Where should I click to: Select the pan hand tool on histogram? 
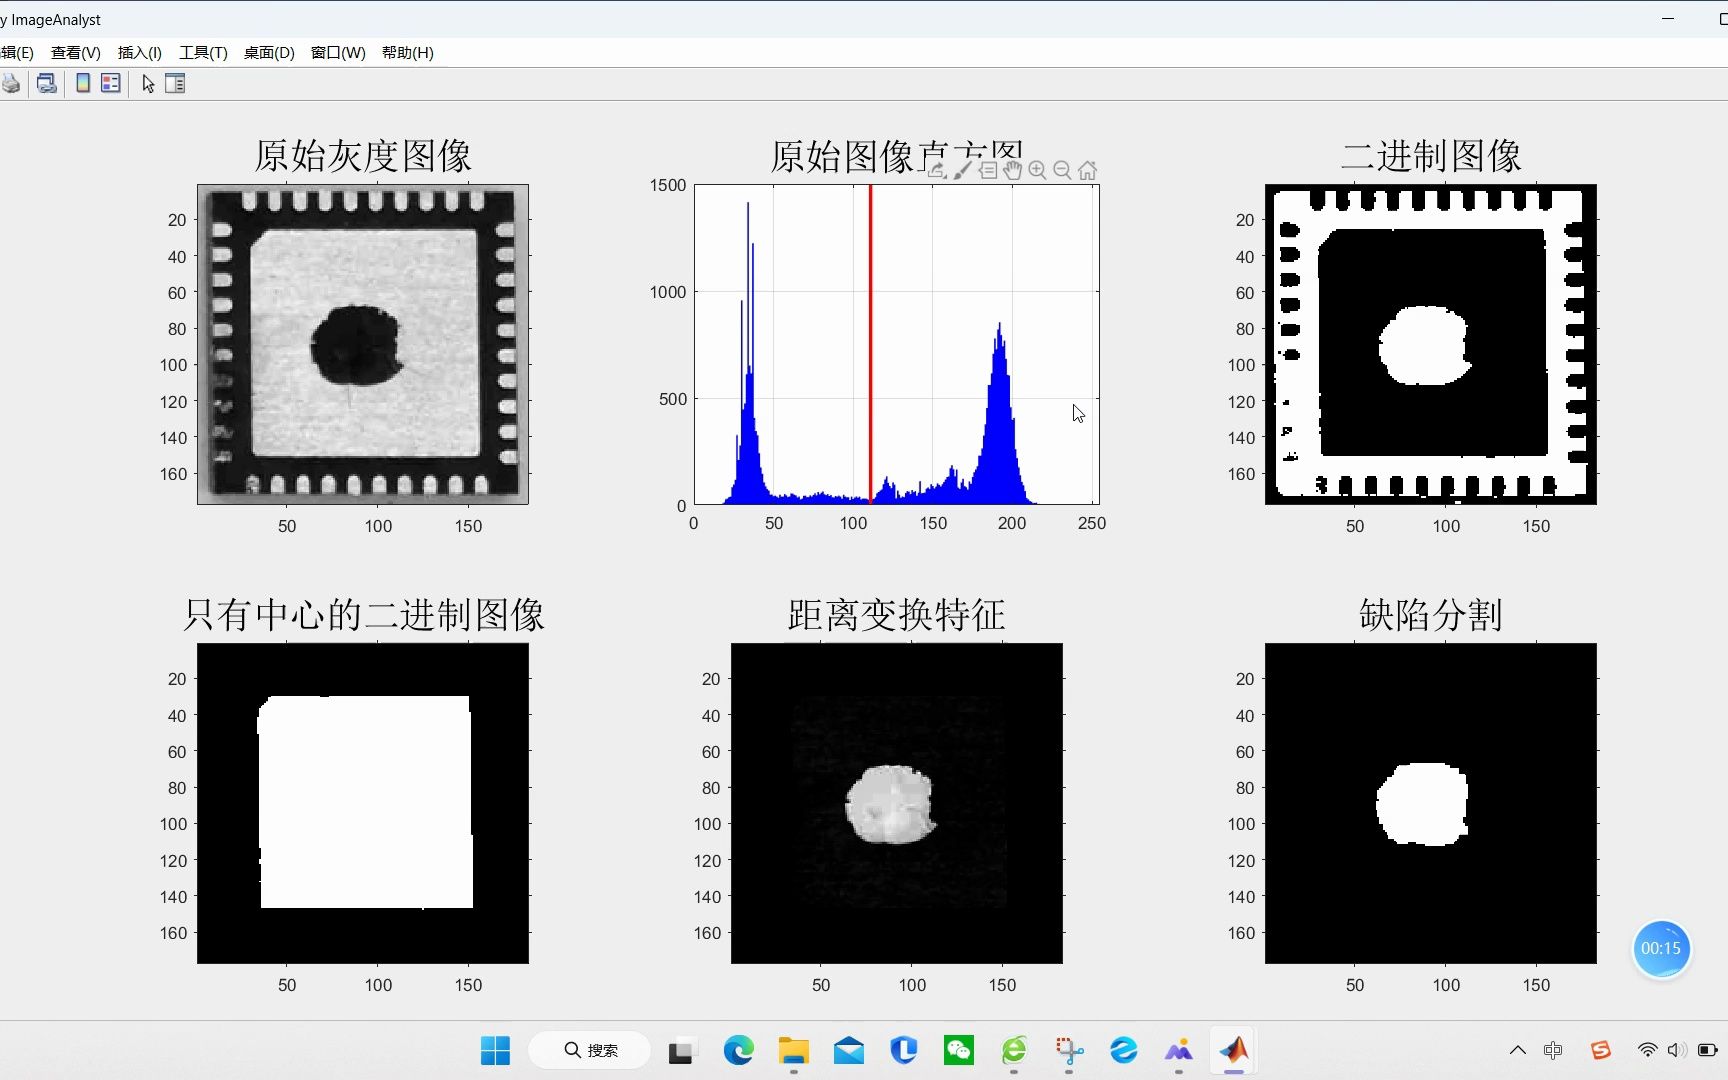pyautogui.click(x=1012, y=170)
